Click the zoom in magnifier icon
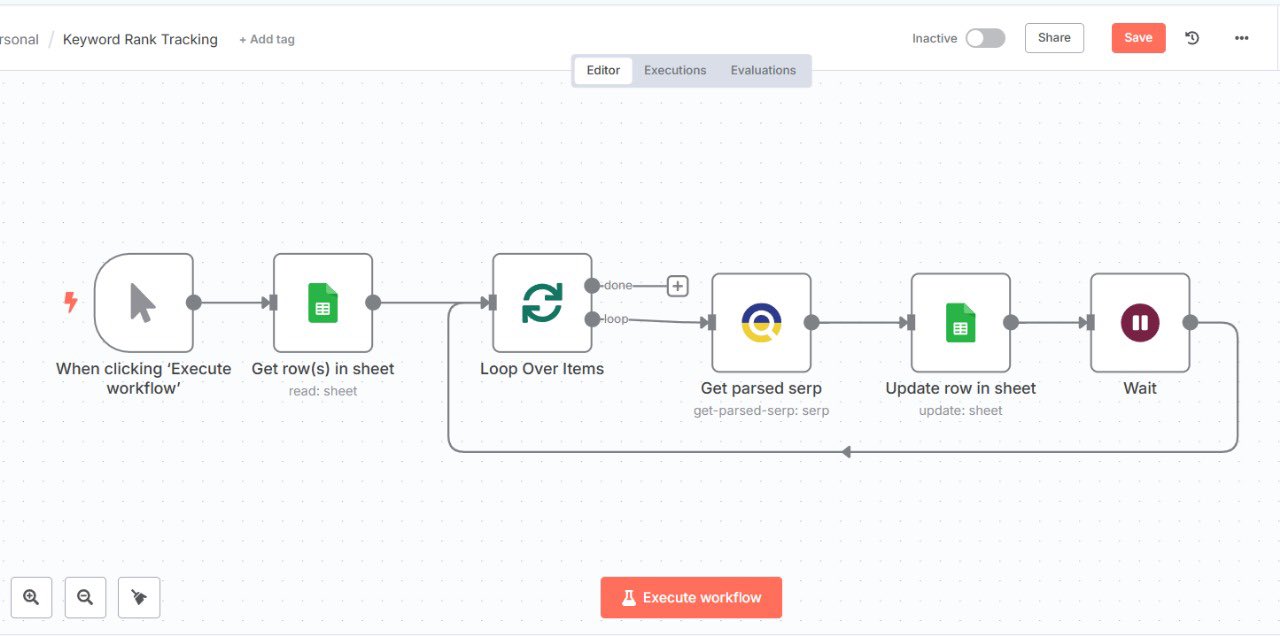This screenshot has width=1280, height=636. coord(31,598)
